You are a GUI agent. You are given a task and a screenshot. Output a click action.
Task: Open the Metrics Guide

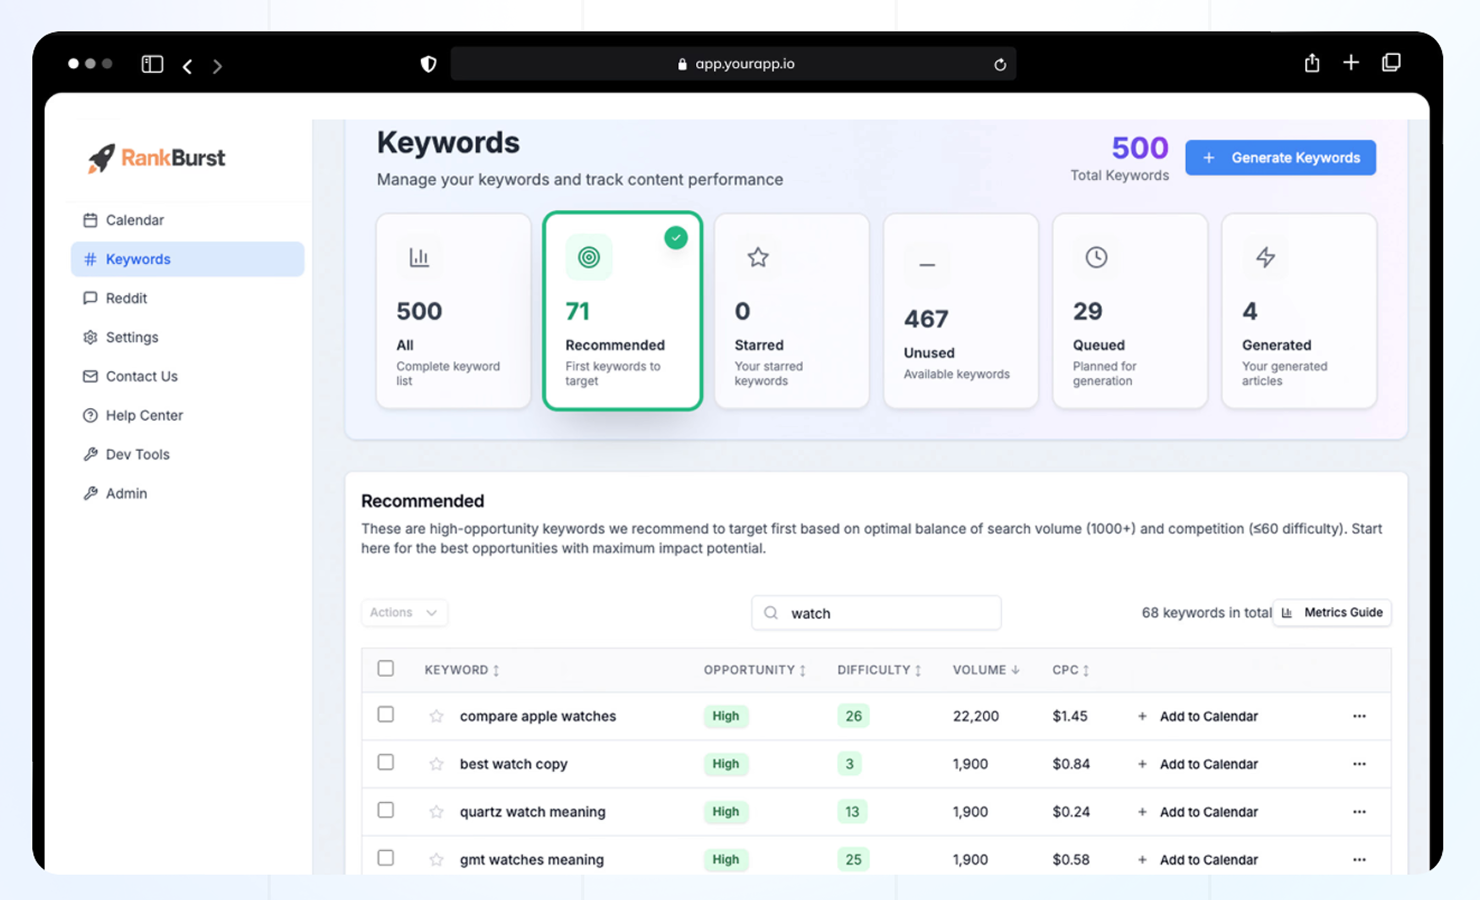(x=1332, y=612)
